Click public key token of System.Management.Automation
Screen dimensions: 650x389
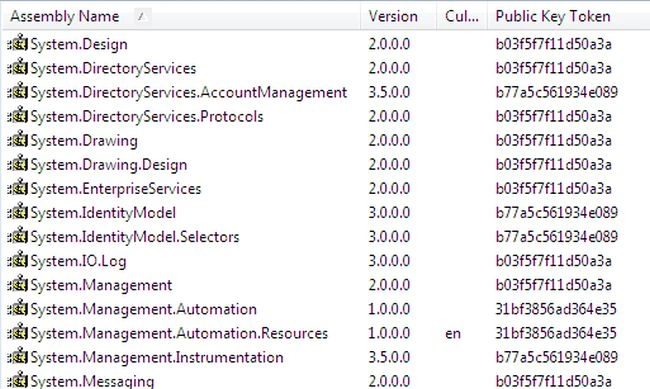(x=556, y=309)
